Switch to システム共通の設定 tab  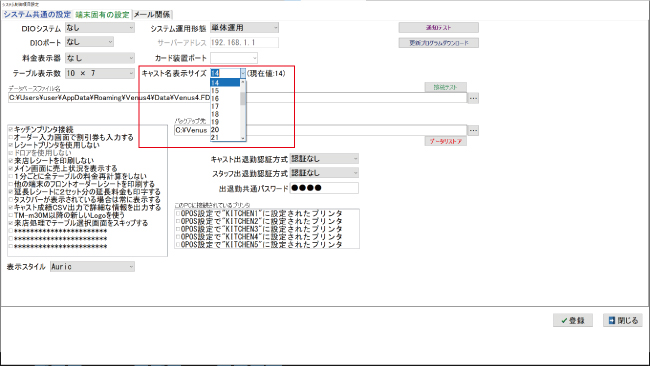(37, 15)
